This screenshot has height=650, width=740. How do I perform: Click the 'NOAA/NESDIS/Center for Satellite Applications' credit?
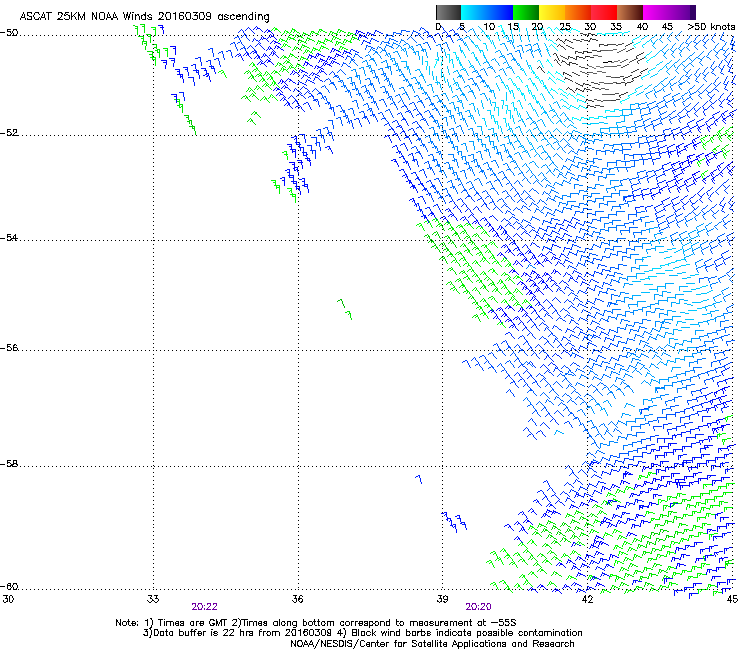(399, 644)
